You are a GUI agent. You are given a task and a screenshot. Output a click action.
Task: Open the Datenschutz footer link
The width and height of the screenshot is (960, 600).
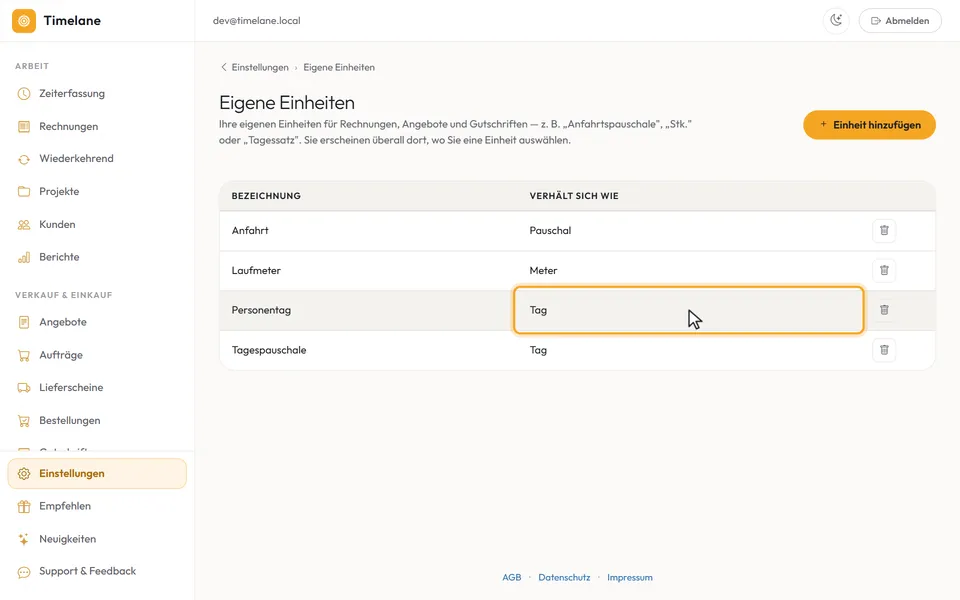(x=564, y=577)
